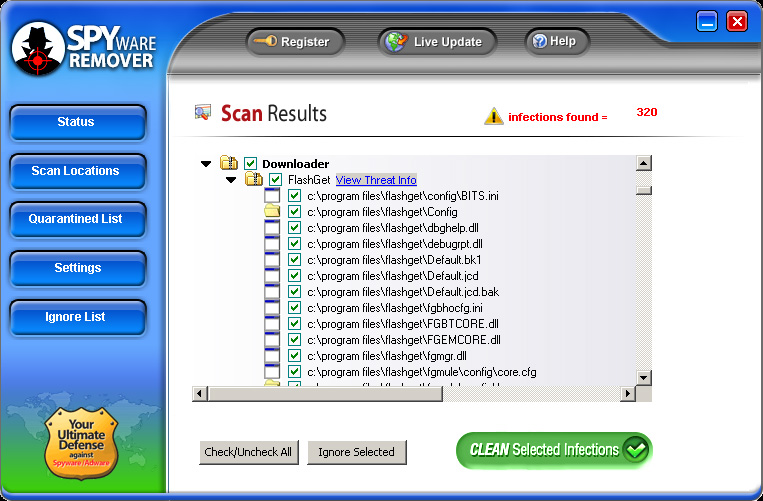Click the infections found count 320
This screenshot has height=501, width=763.
point(647,112)
